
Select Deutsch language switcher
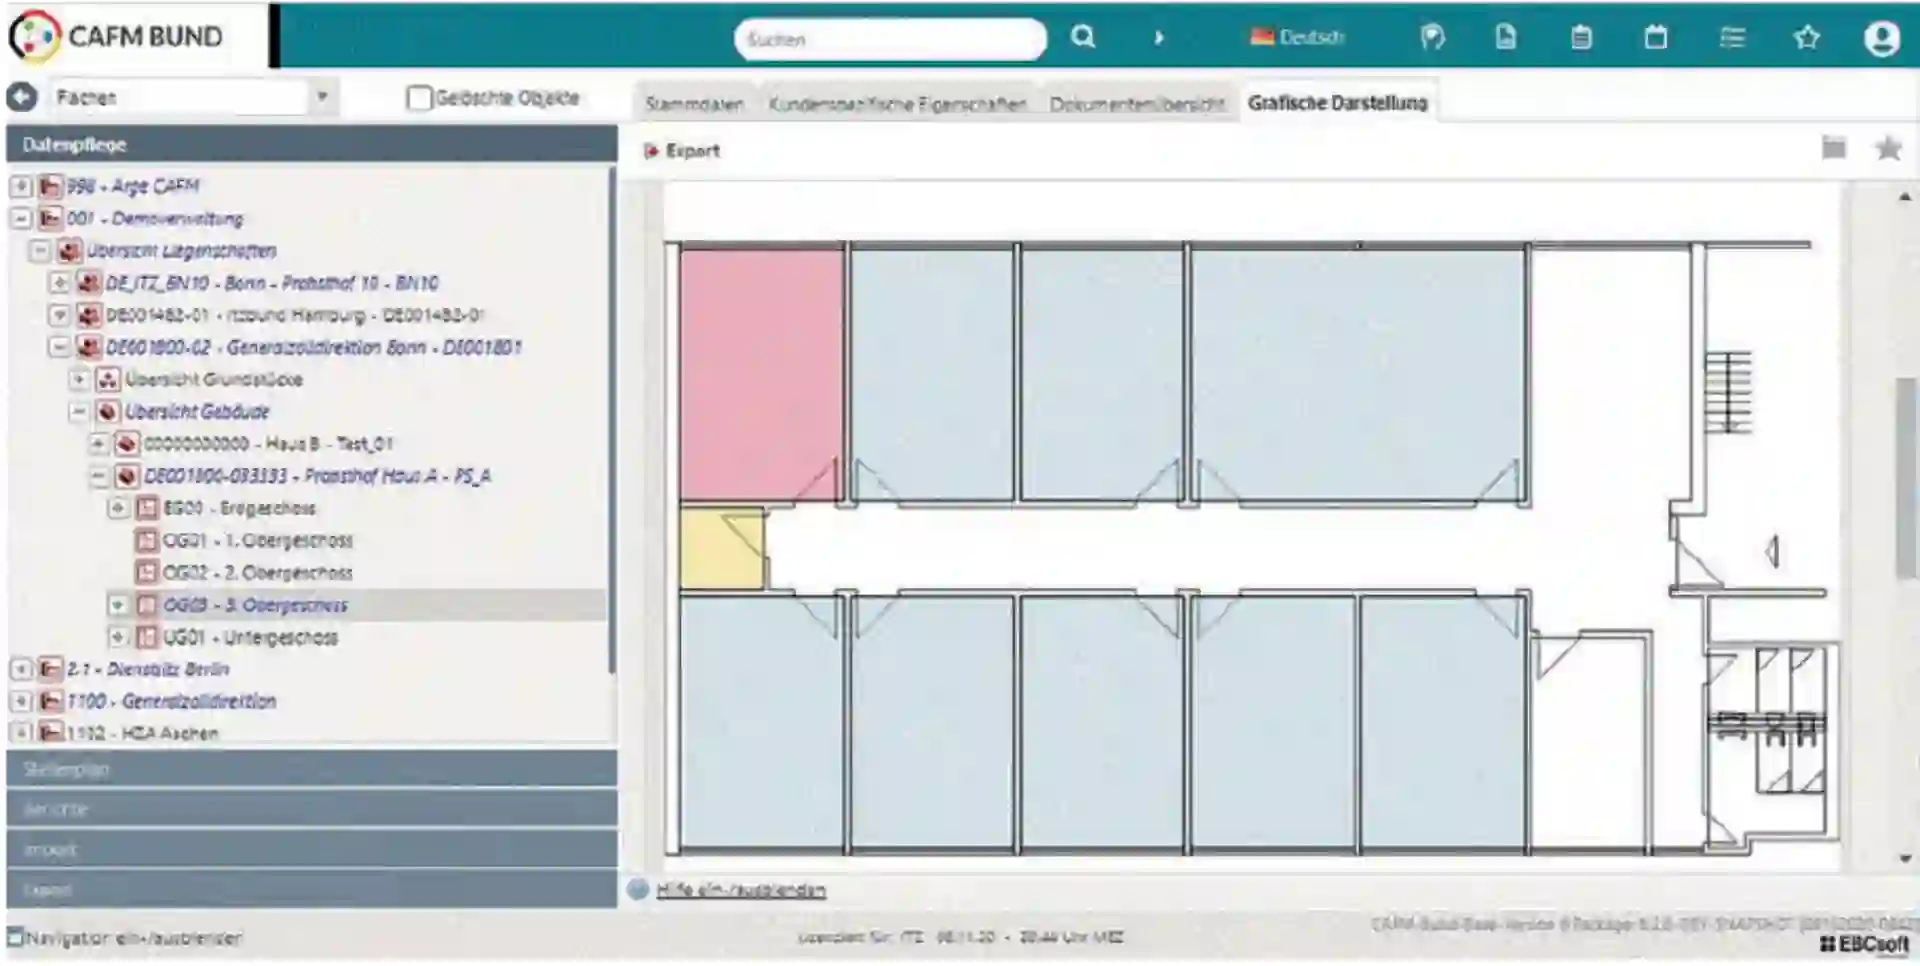[1297, 38]
